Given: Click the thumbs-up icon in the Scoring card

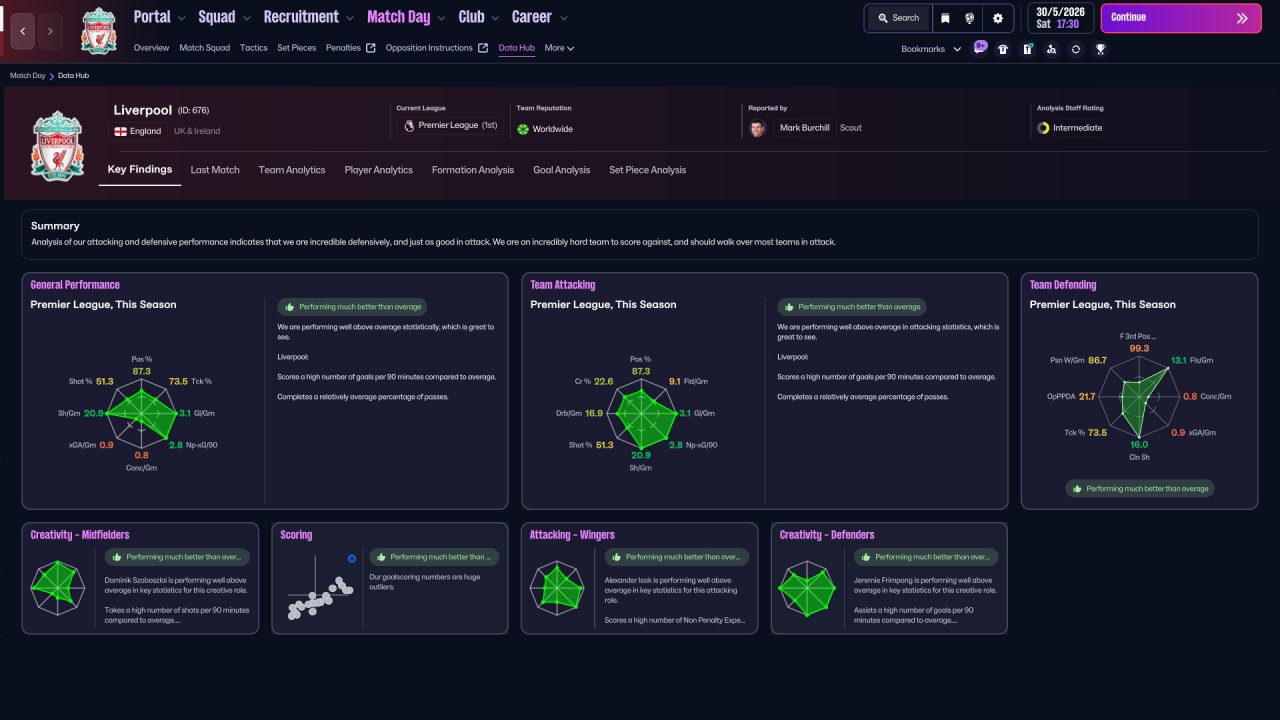Looking at the screenshot, I should click(x=382, y=557).
